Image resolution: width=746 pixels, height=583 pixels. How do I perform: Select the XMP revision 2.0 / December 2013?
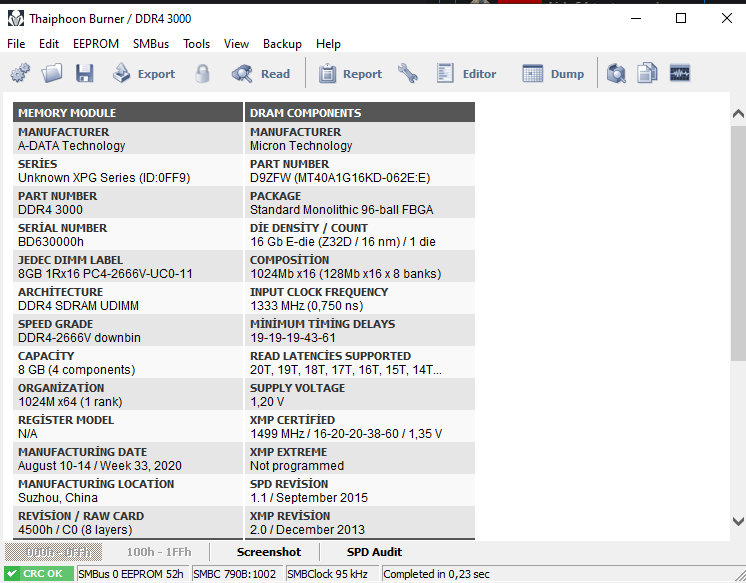coord(307,530)
